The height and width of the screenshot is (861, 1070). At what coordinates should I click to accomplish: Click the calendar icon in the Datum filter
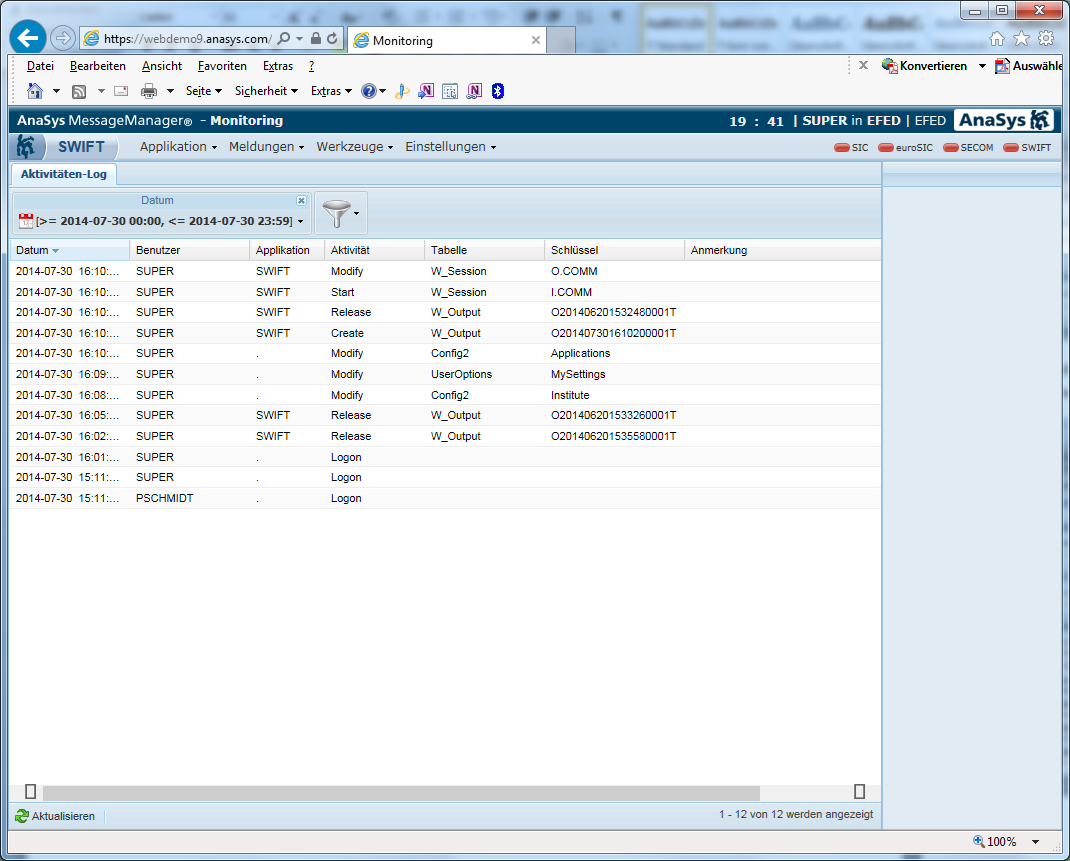(26, 220)
